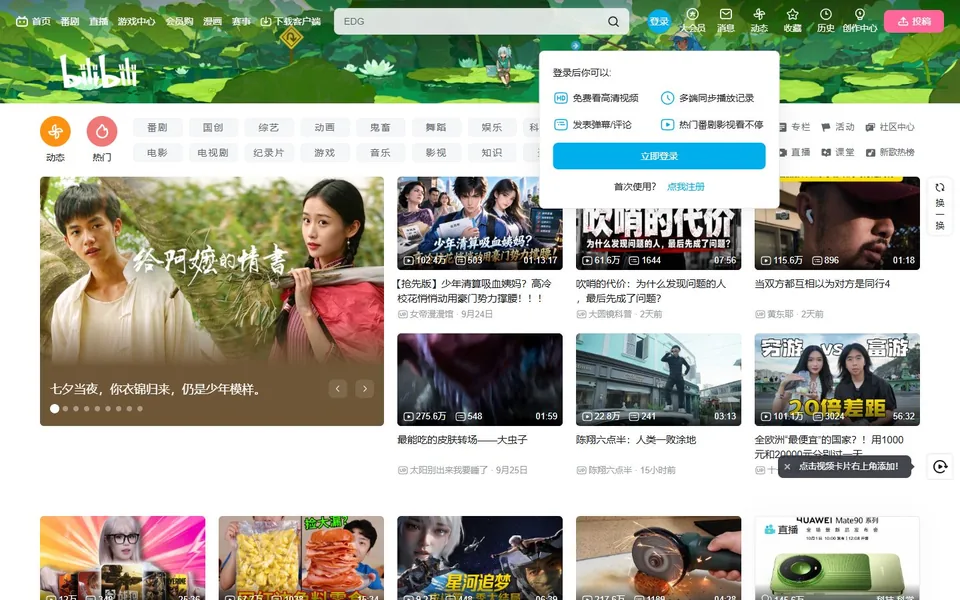Select 音乐 category chip
This screenshot has width=960, height=600.
[x=380, y=152]
